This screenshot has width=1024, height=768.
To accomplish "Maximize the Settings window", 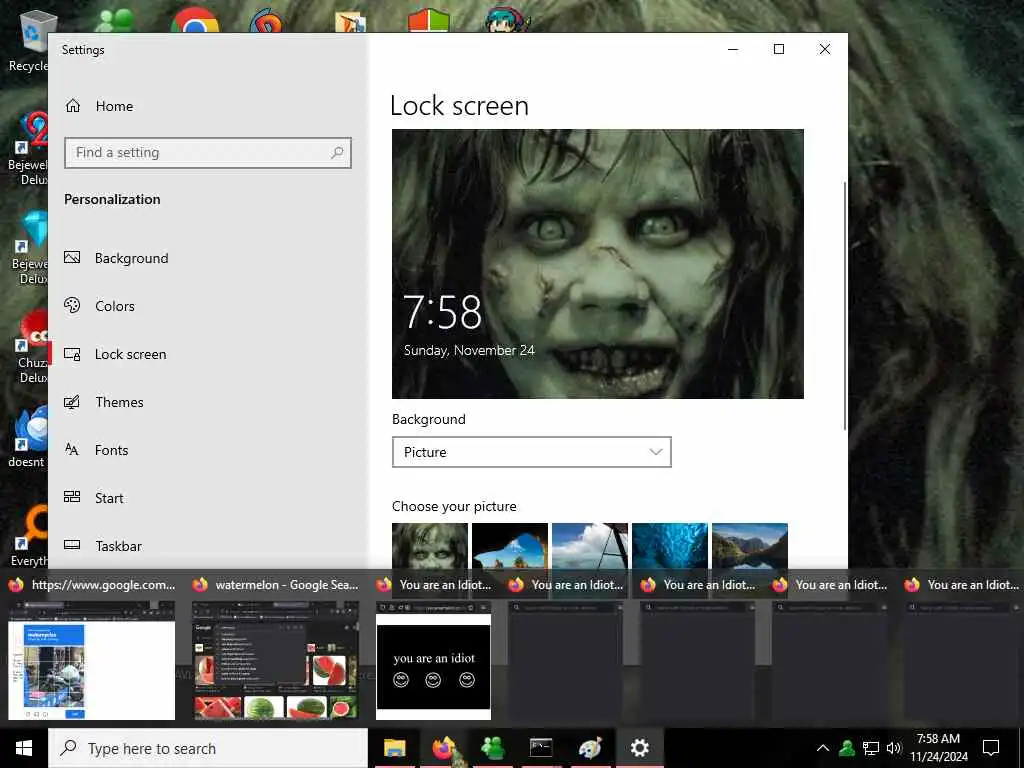I will coord(779,50).
